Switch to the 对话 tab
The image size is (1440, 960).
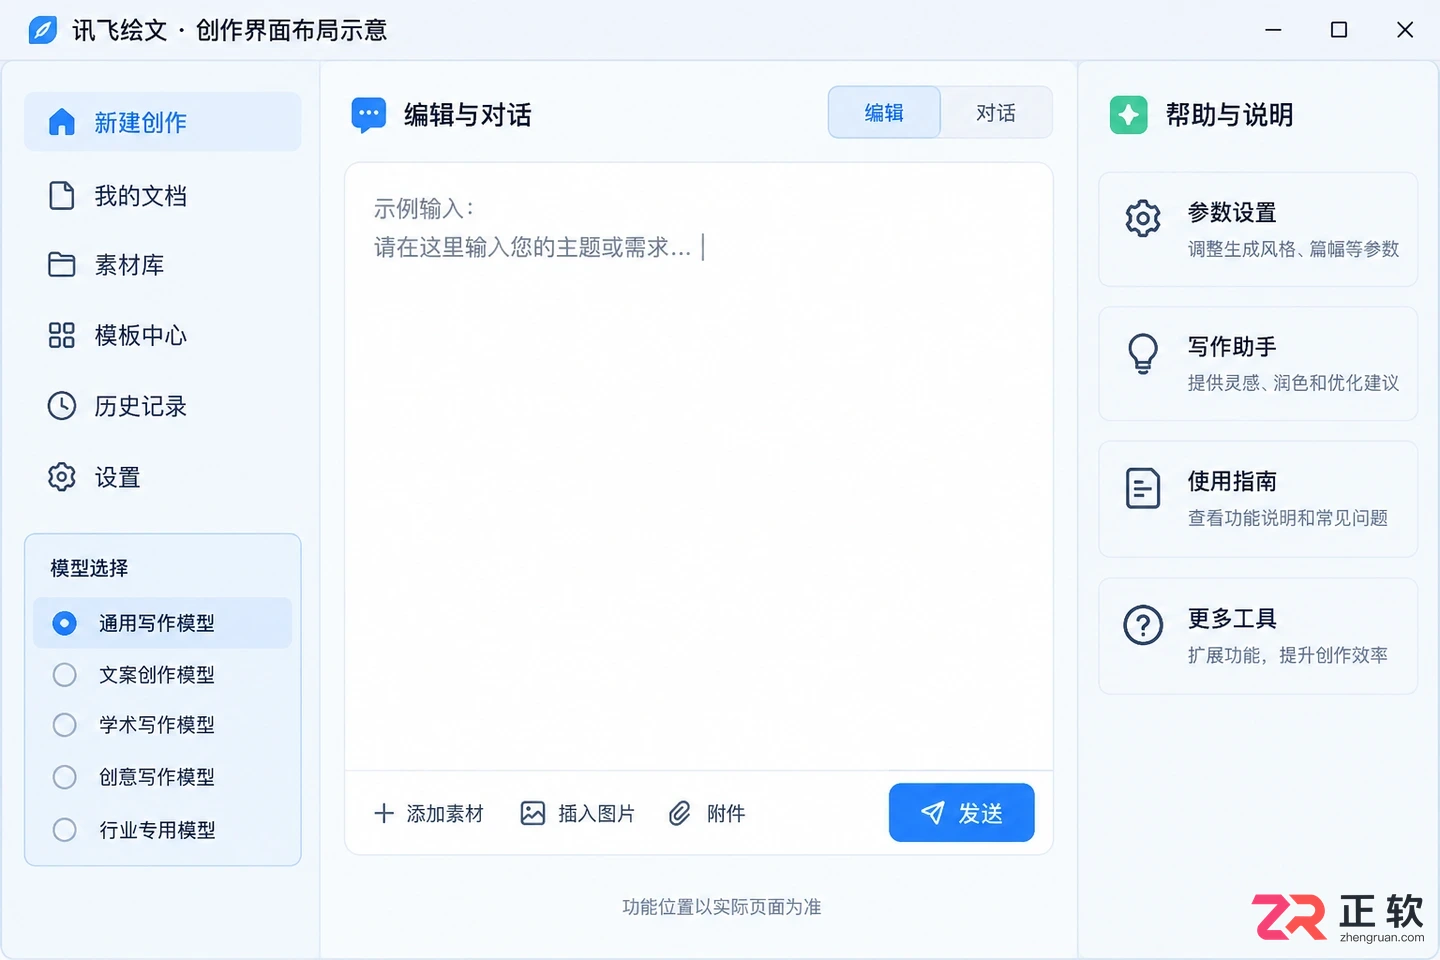pos(996,112)
